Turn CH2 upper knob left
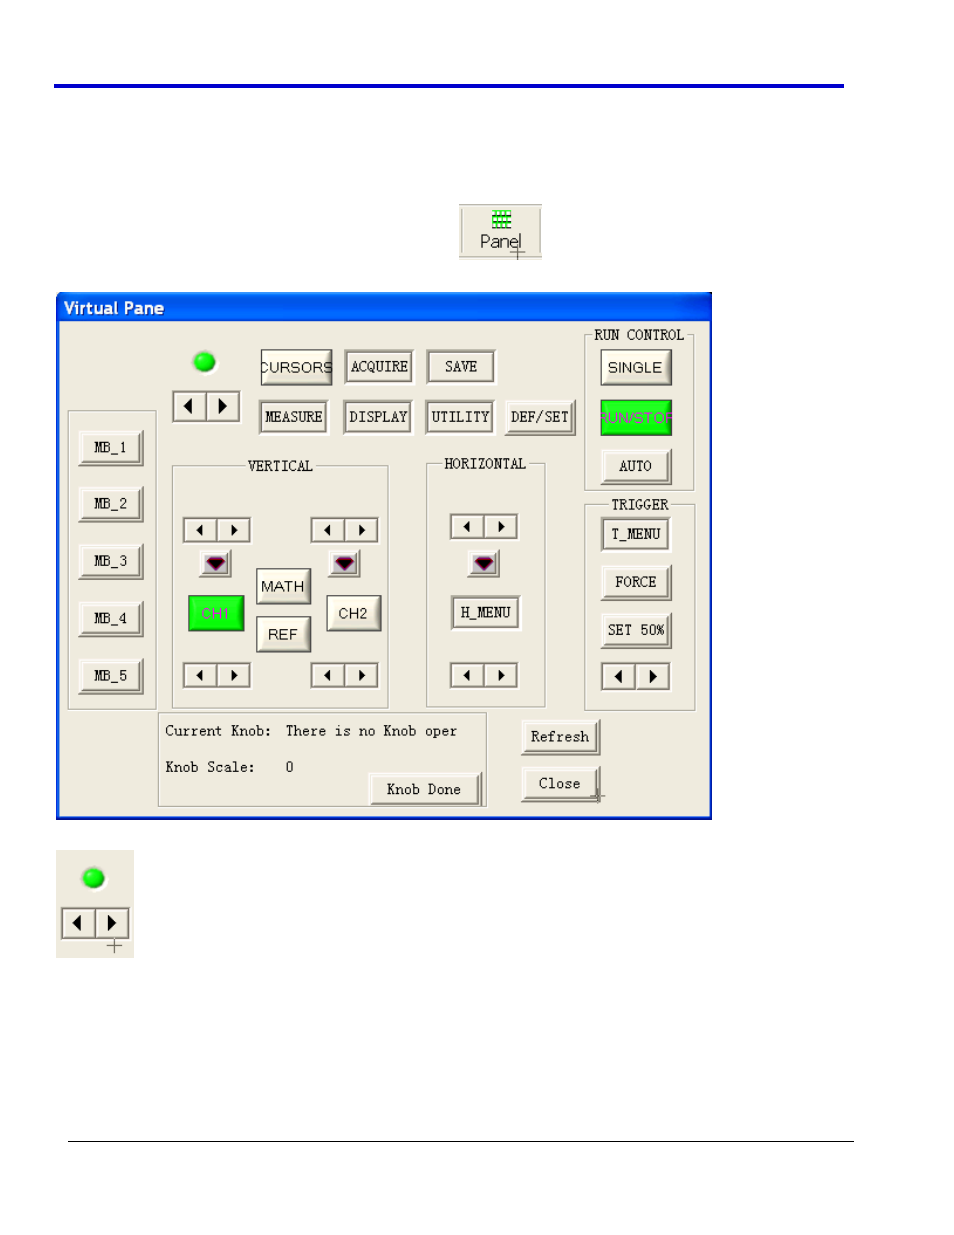The width and height of the screenshot is (954, 1235). 328,530
